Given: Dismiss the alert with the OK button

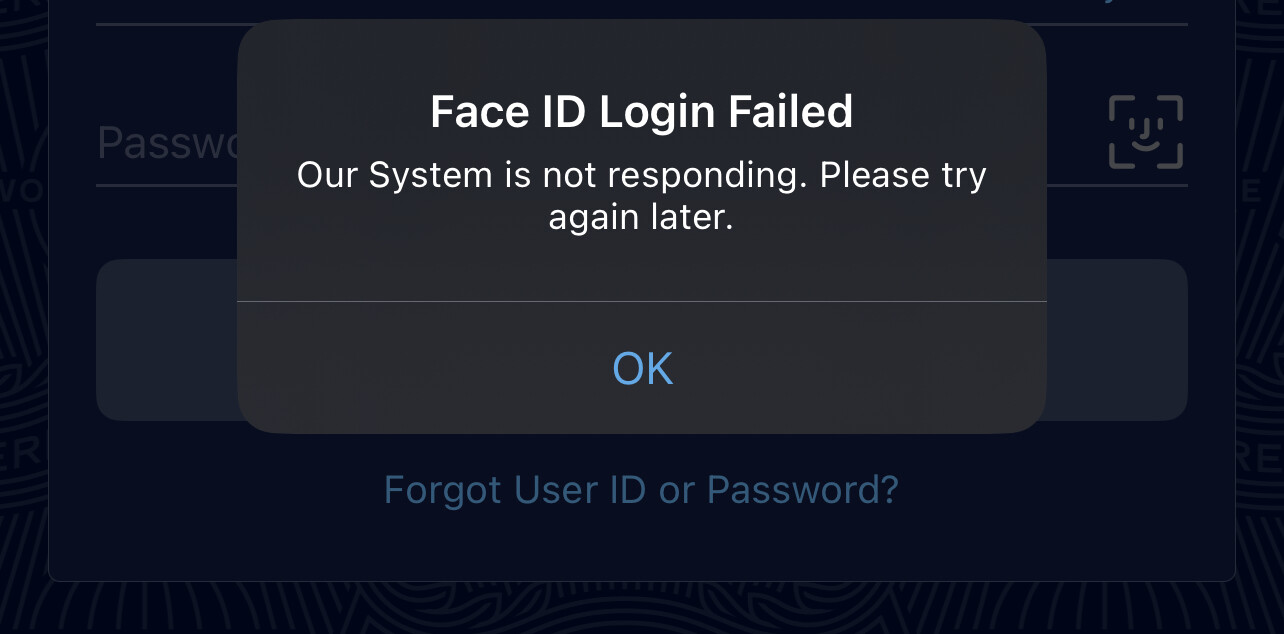Looking at the screenshot, I should click(x=642, y=368).
